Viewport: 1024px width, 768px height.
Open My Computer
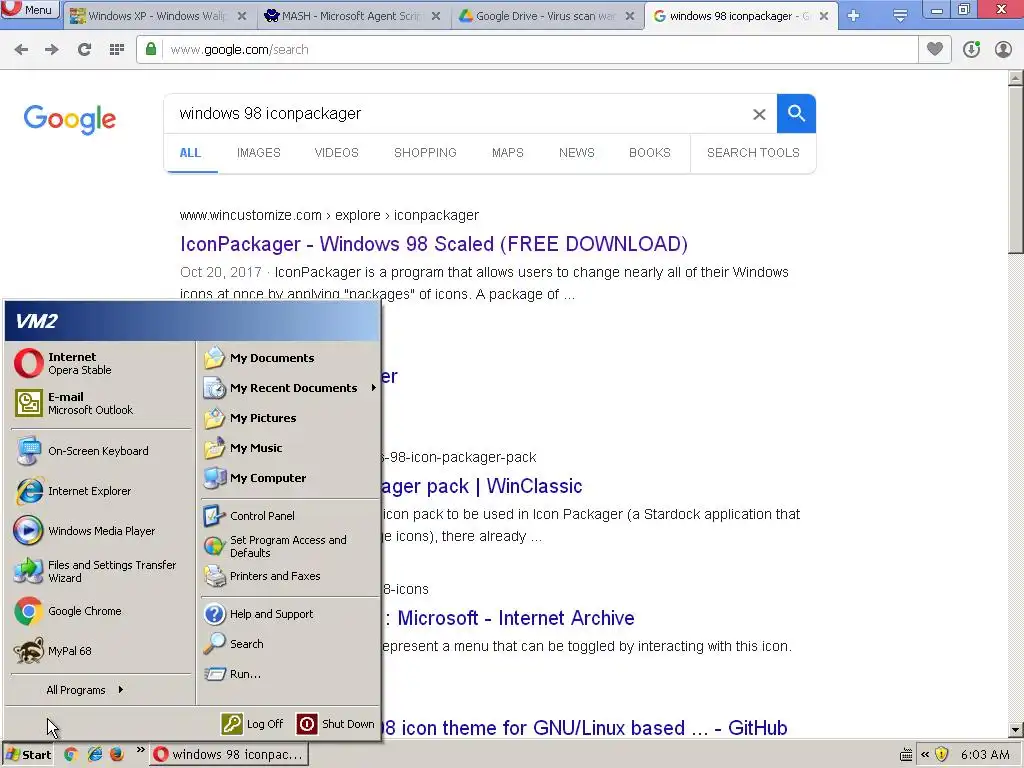(289, 478)
